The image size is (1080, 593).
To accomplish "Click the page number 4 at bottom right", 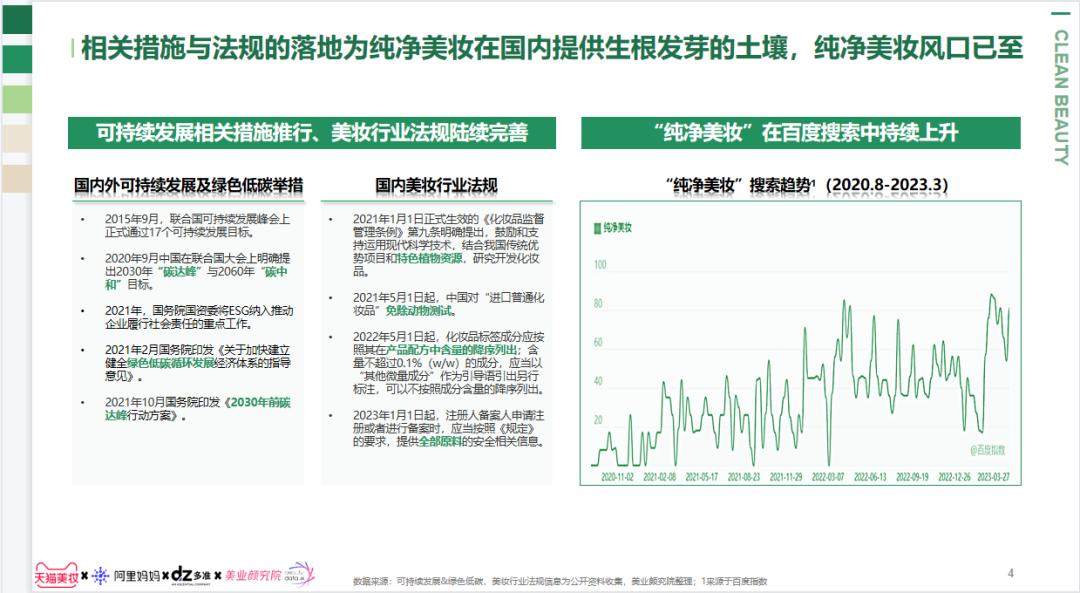I will [1012, 572].
